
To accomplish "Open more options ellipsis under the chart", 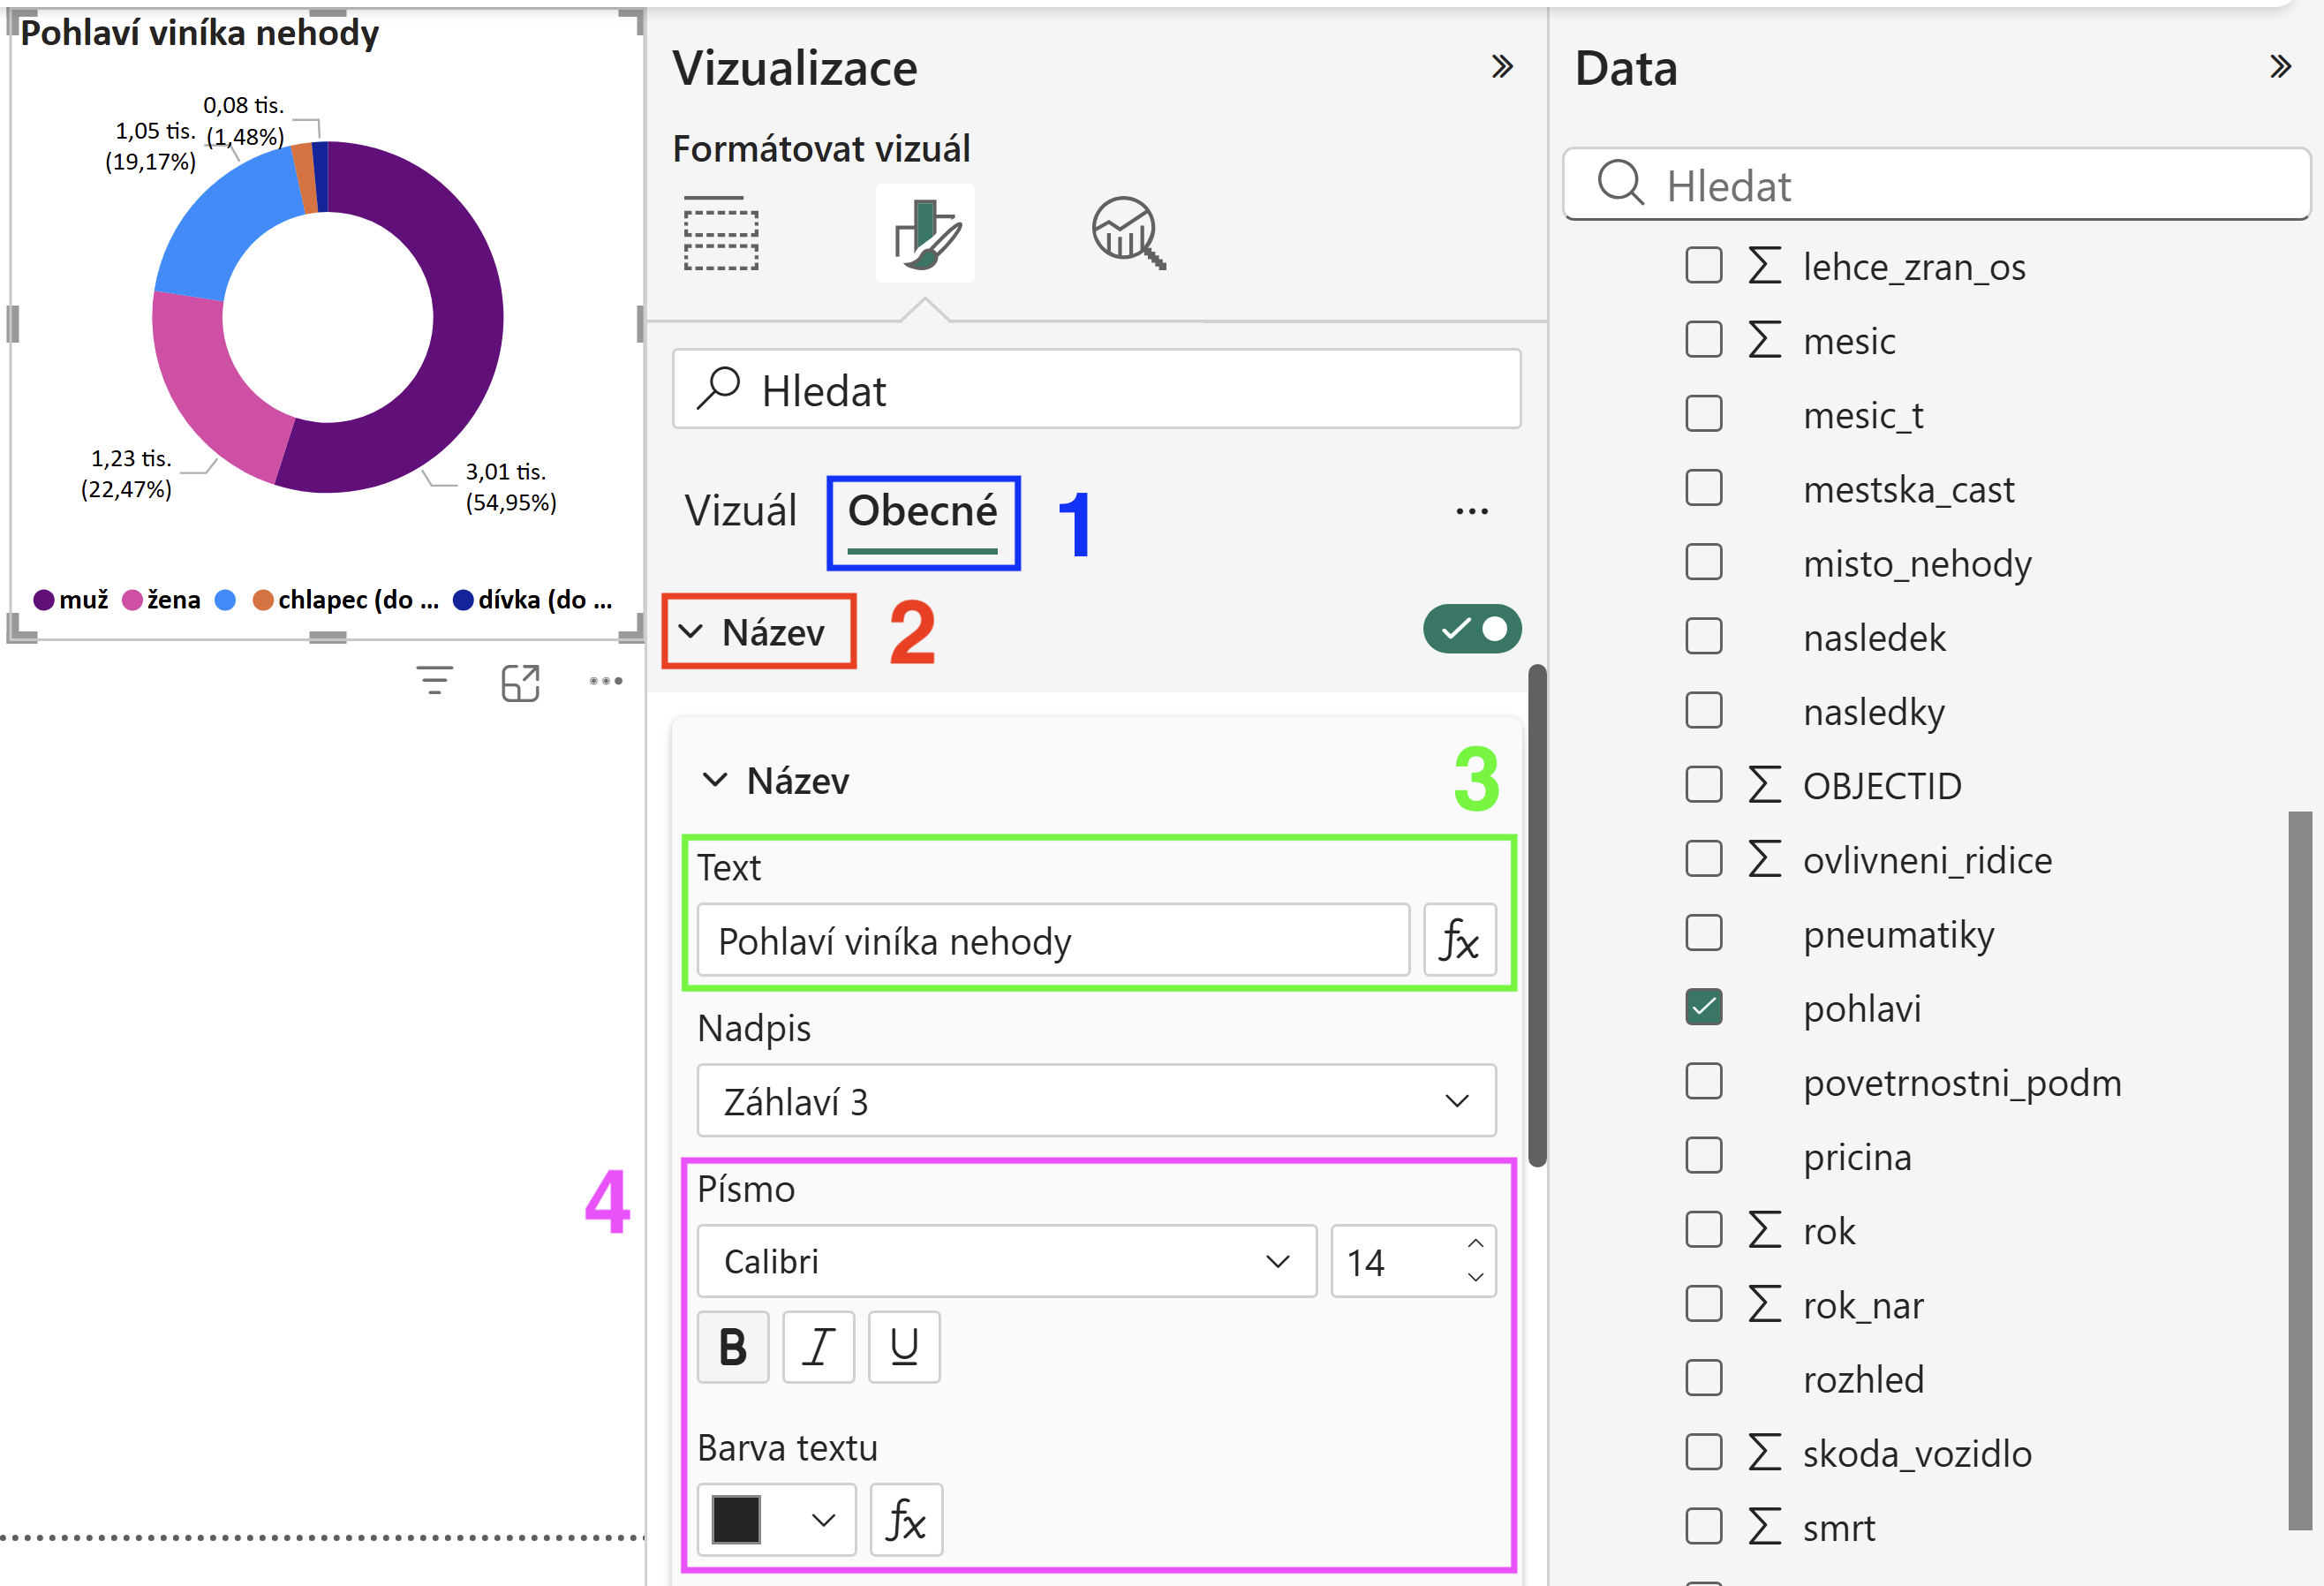I will click(606, 681).
